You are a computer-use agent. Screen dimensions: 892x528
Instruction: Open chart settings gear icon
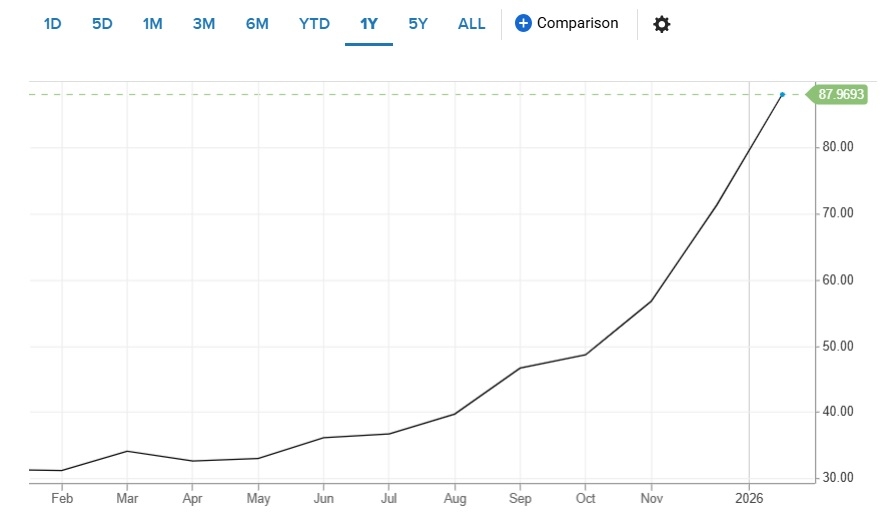pos(661,24)
